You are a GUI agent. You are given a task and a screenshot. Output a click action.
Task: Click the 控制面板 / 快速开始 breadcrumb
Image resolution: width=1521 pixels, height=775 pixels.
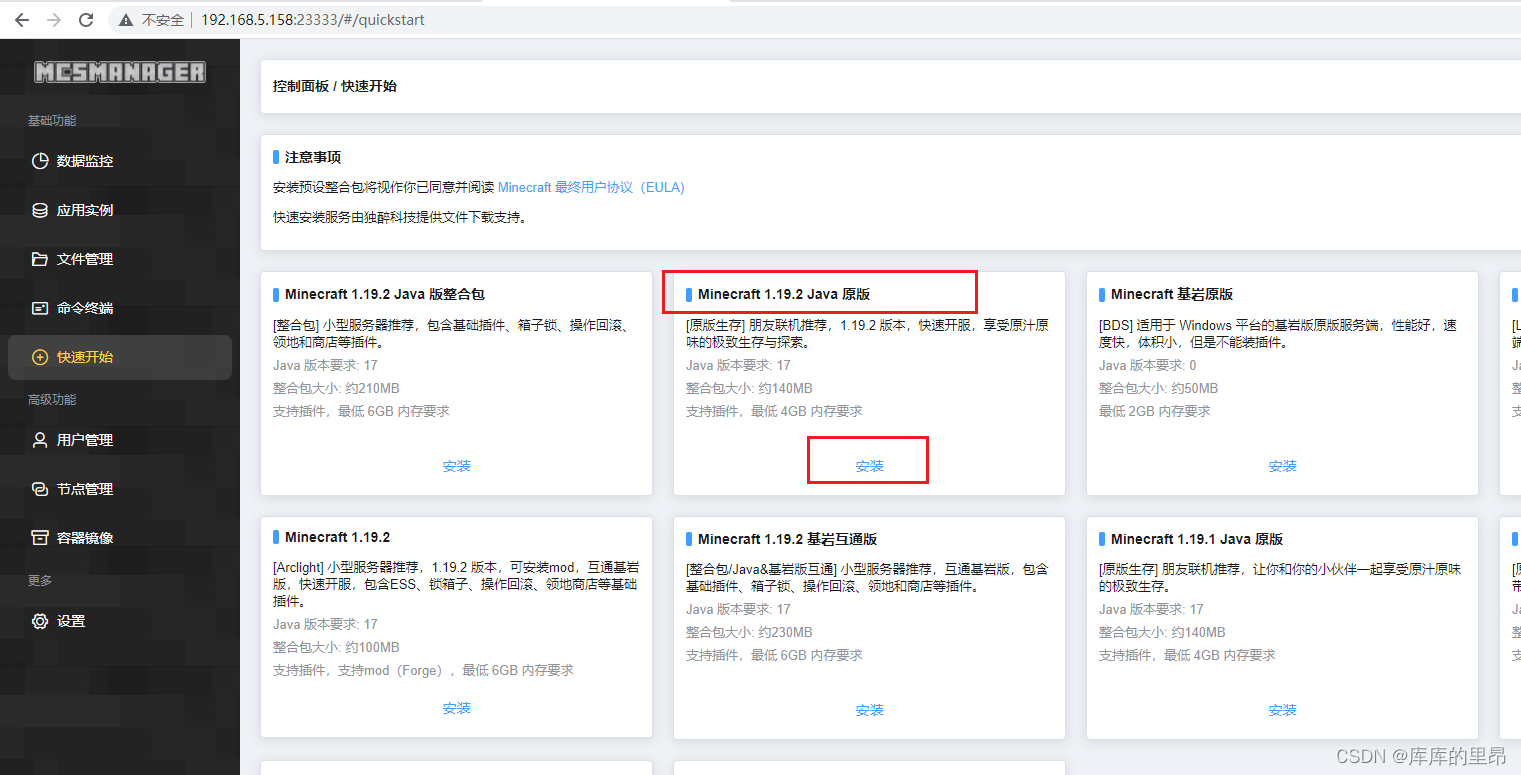point(335,86)
